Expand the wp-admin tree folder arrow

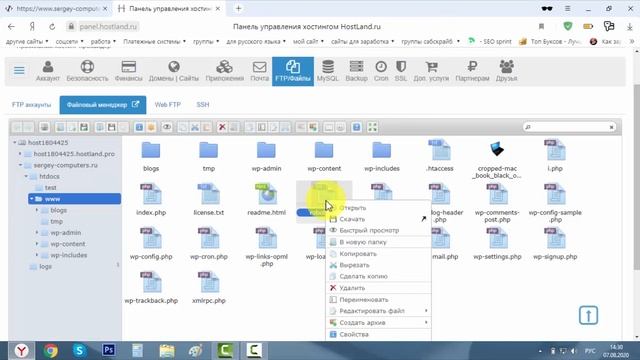[37, 233]
